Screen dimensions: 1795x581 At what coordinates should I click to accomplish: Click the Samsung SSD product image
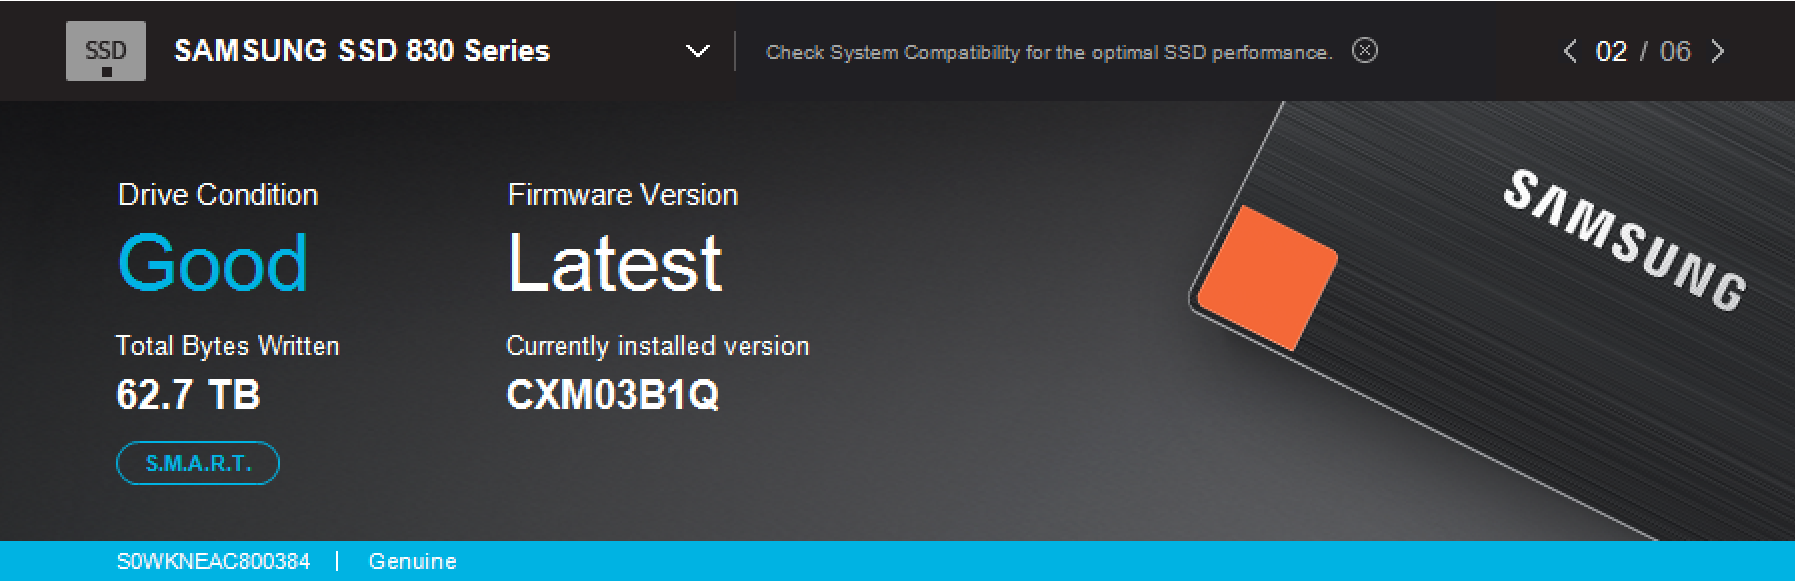1490,320
